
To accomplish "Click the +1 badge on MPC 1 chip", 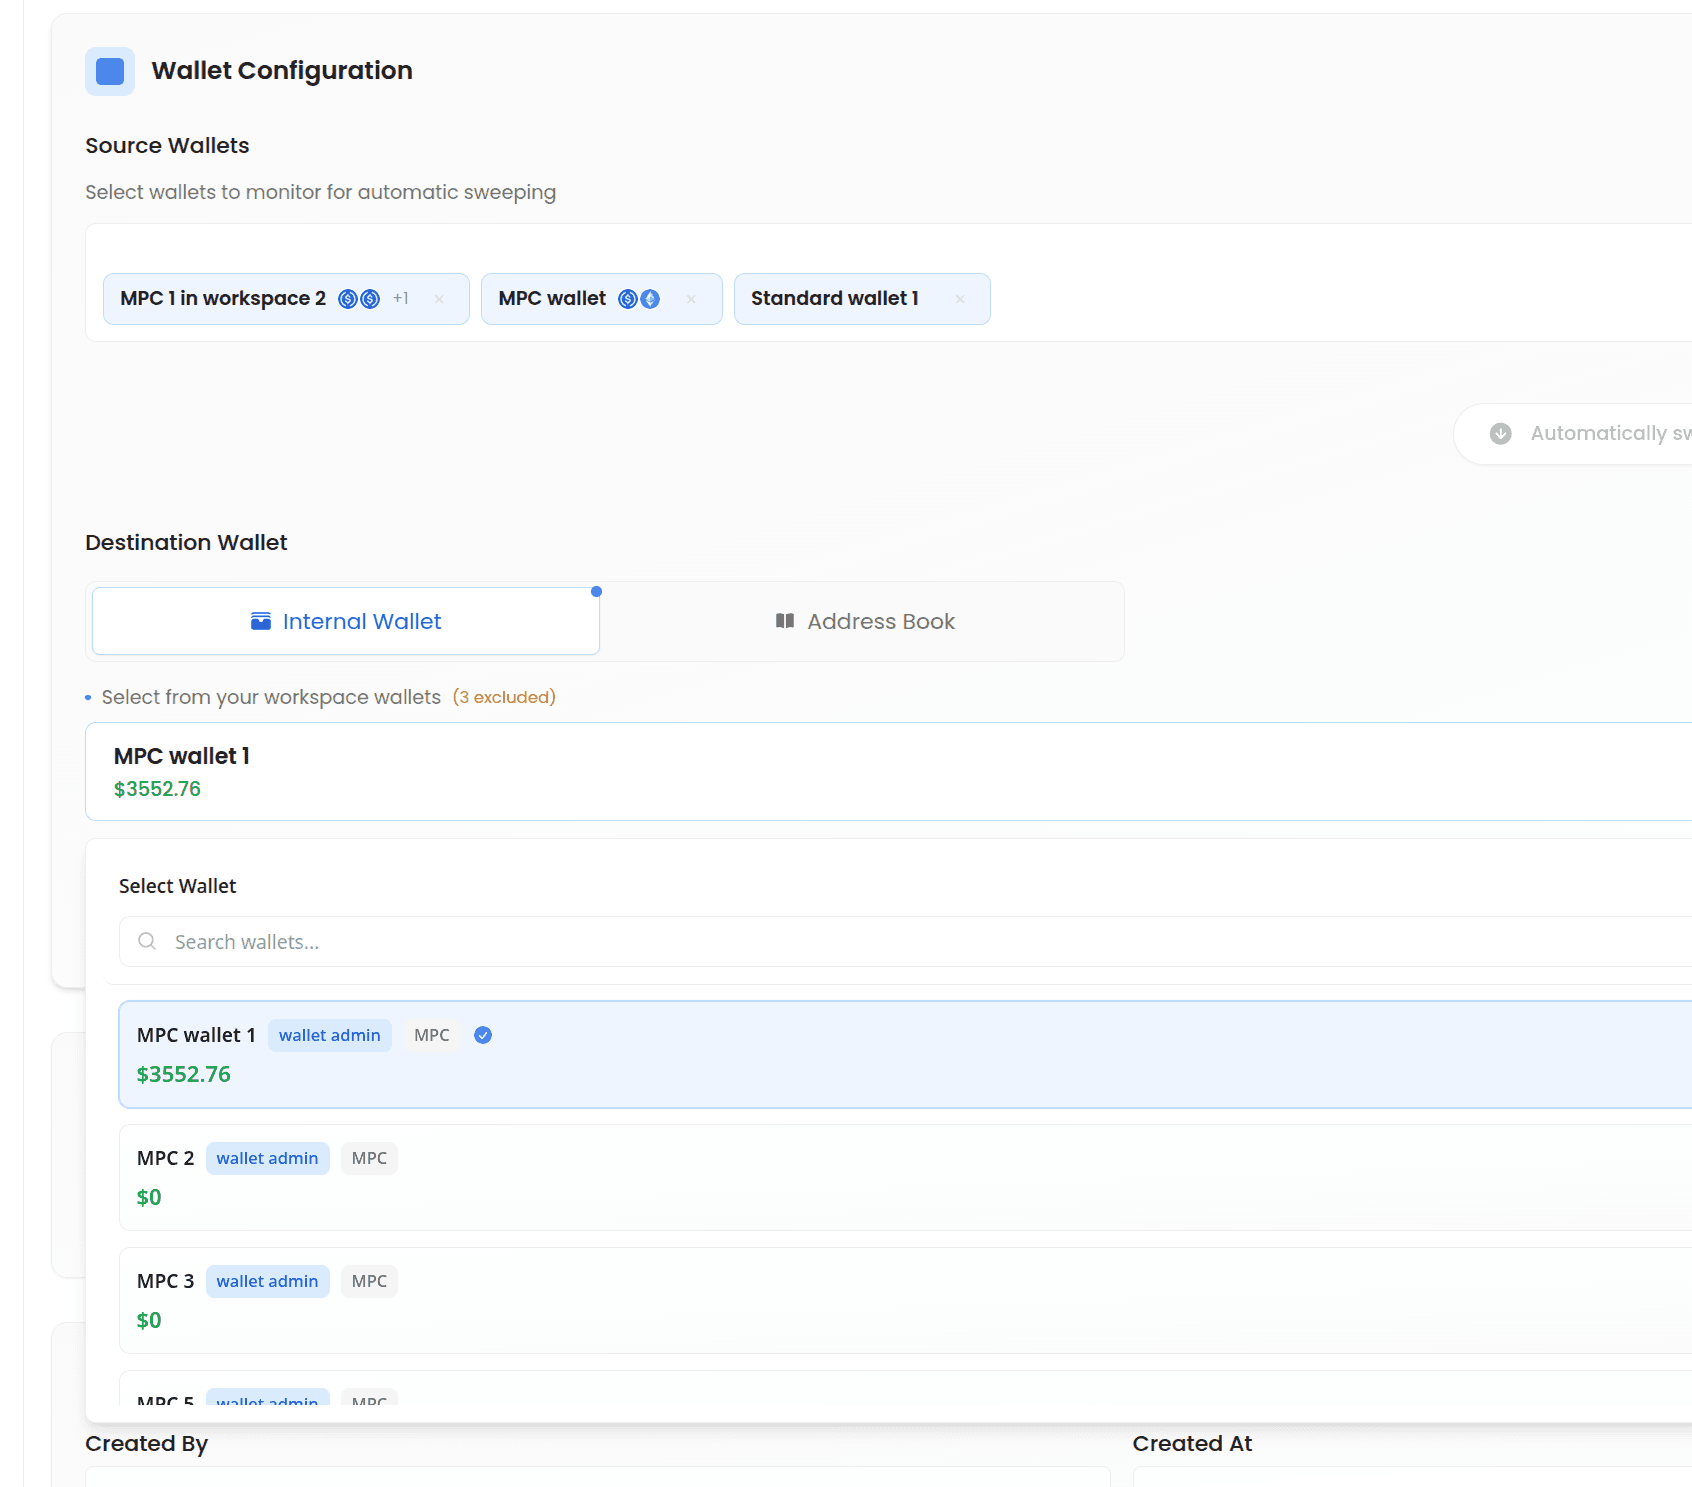I will pyautogui.click(x=401, y=298).
